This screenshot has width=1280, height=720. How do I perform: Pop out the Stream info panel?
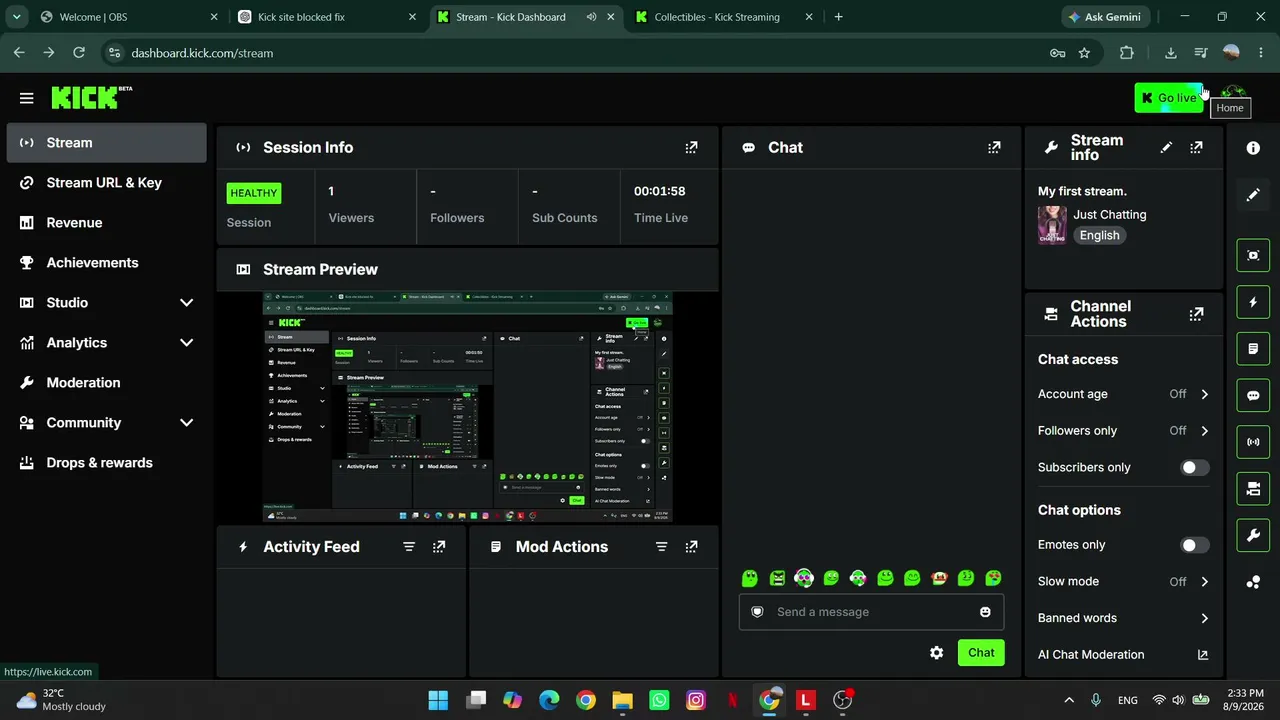click(x=1196, y=147)
